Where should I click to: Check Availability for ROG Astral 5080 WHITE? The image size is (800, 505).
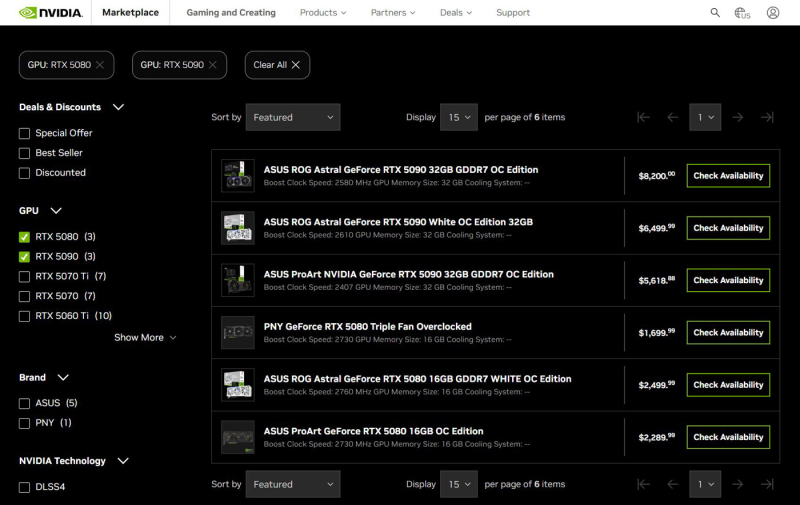click(728, 385)
